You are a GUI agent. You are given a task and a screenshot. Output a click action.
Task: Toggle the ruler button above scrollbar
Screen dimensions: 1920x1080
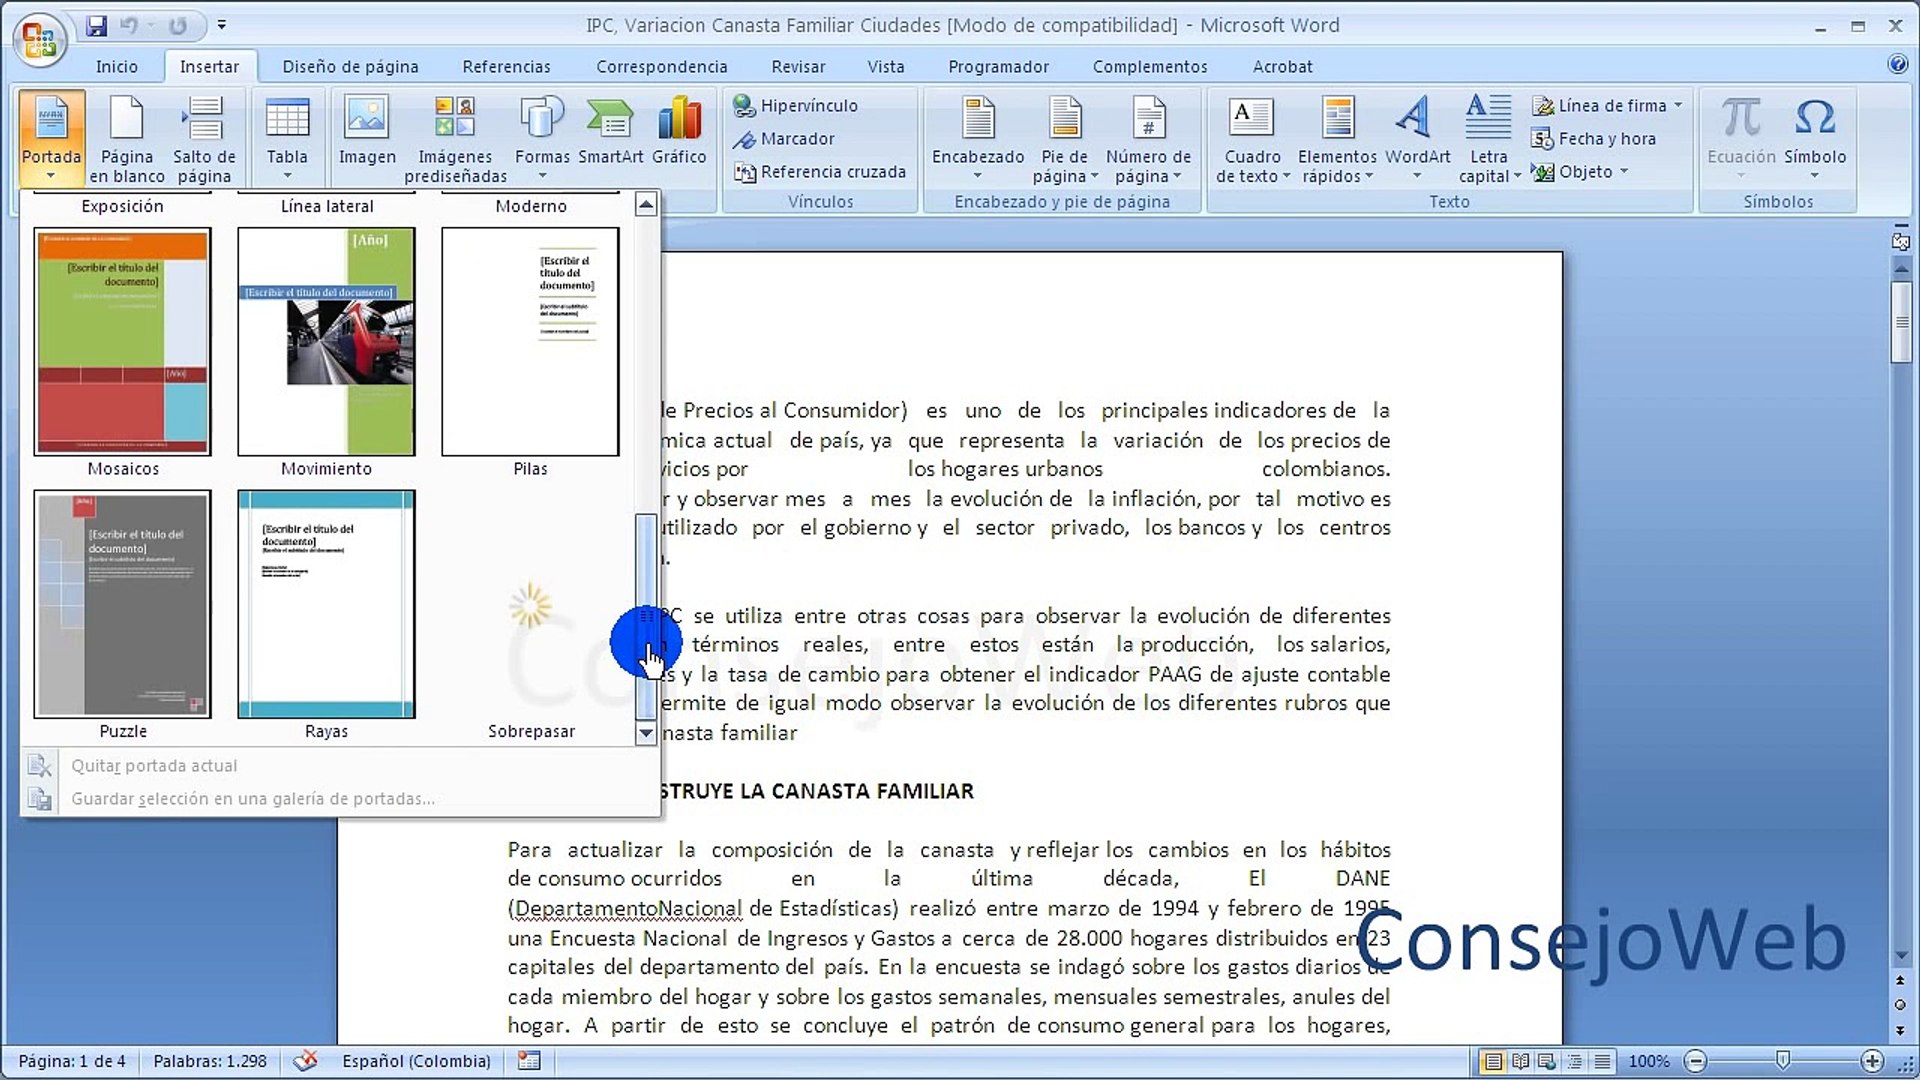point(1901,241)
